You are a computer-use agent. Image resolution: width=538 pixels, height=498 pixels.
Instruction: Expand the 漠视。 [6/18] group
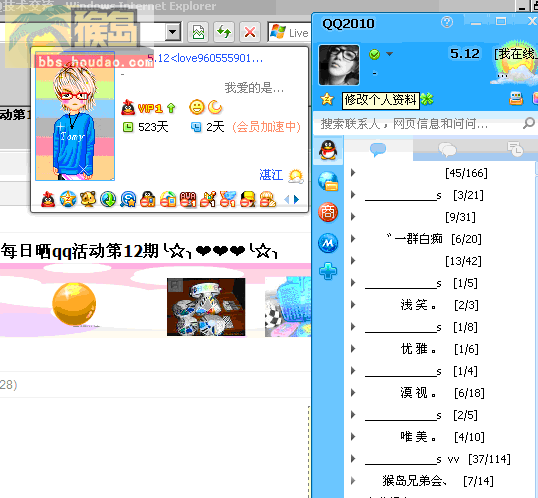pos(353,393)
